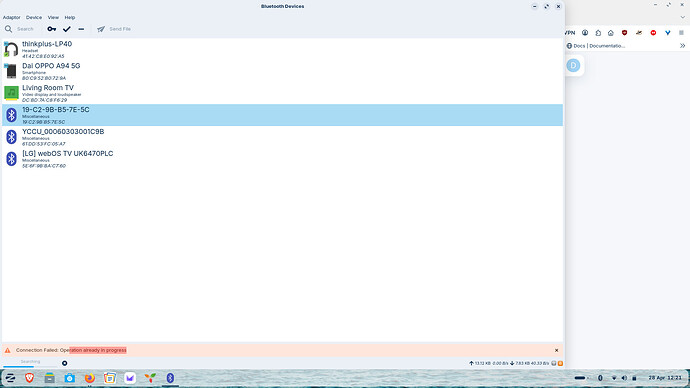Click the Bluetooth icon of LG webOS TV
This screenshot has height=388, width=690.
click(x=11, y=159)
